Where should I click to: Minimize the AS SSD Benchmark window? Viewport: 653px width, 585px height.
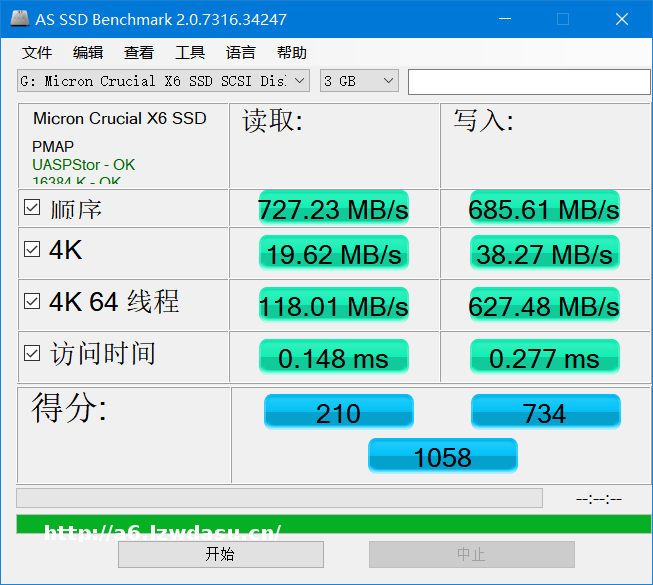507,19
